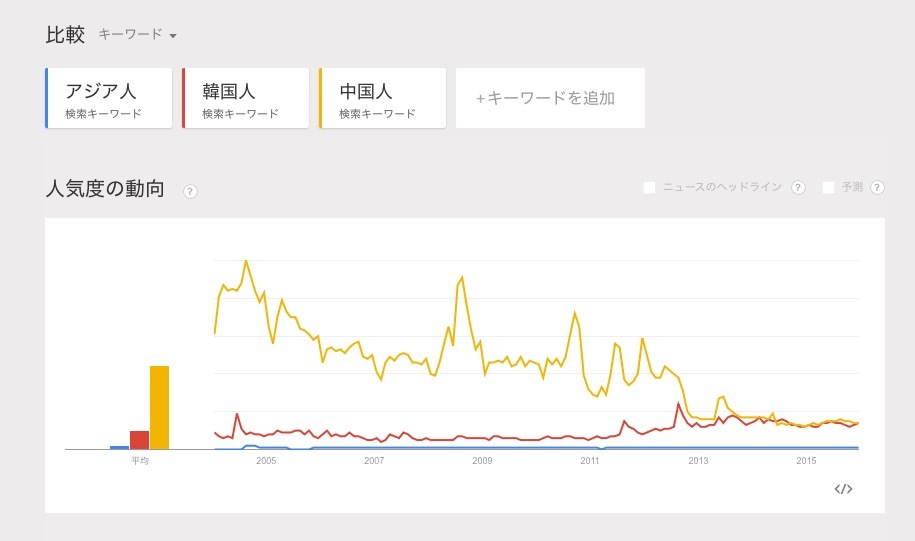Viewport: 915px width, 541px height.
Task: Open the キーワード dropdown arrow
Action: click(x=173, y=36)
